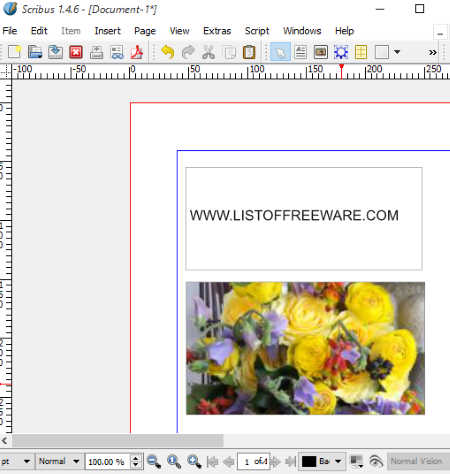Open the Windows menu
The height and width of the screenshot is (474, 450).
pyautogui.click(x=302, y=31)
